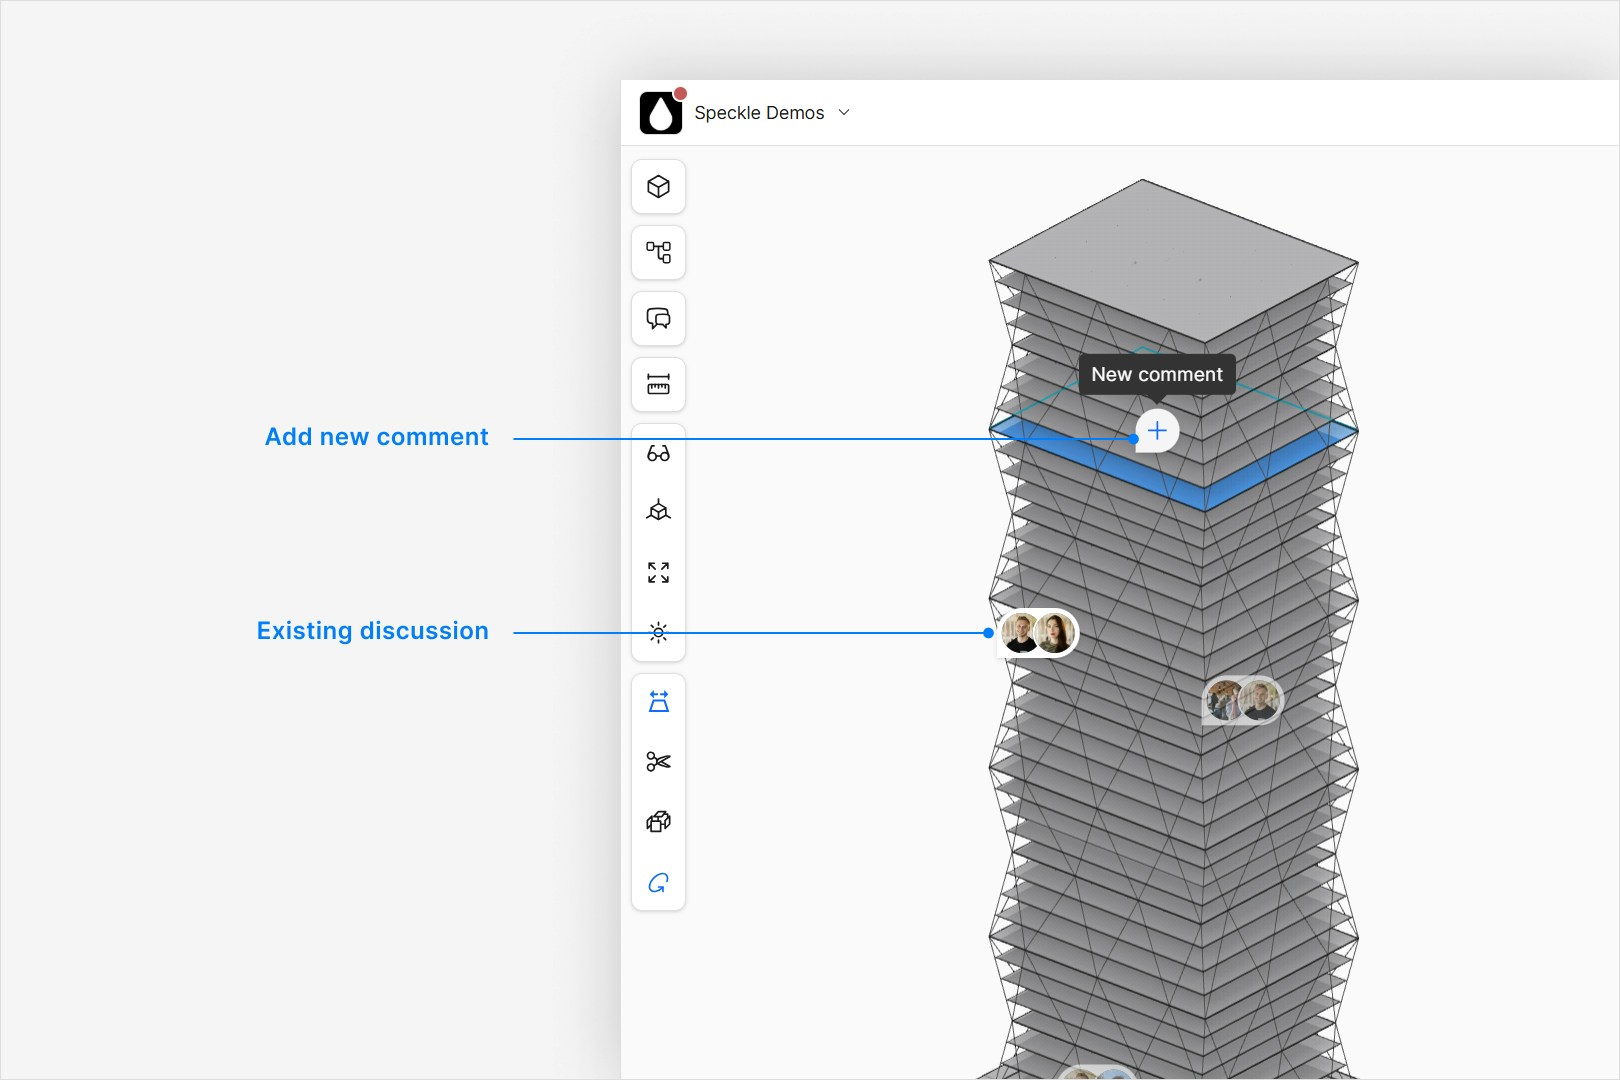Viewport: 1620px width, 1080px height.
Task: Toggle the camera projection cube icon
Action: (x=658, y=512)
